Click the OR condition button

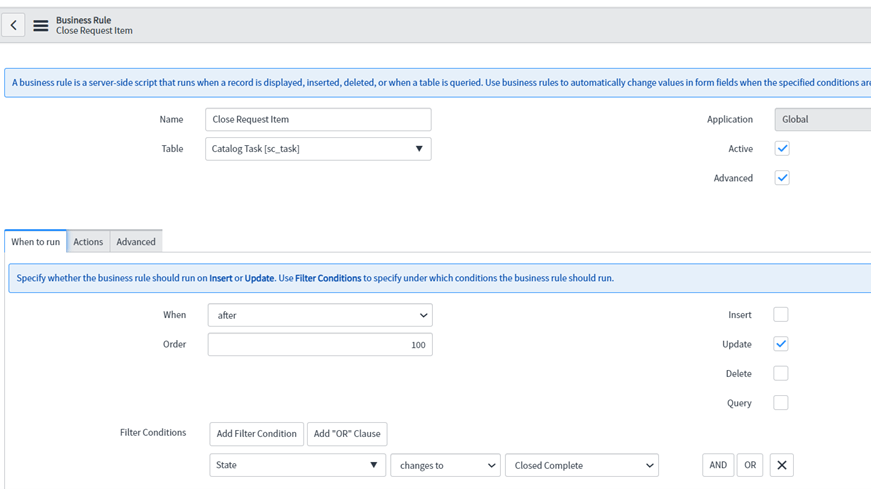pos(750,465)
